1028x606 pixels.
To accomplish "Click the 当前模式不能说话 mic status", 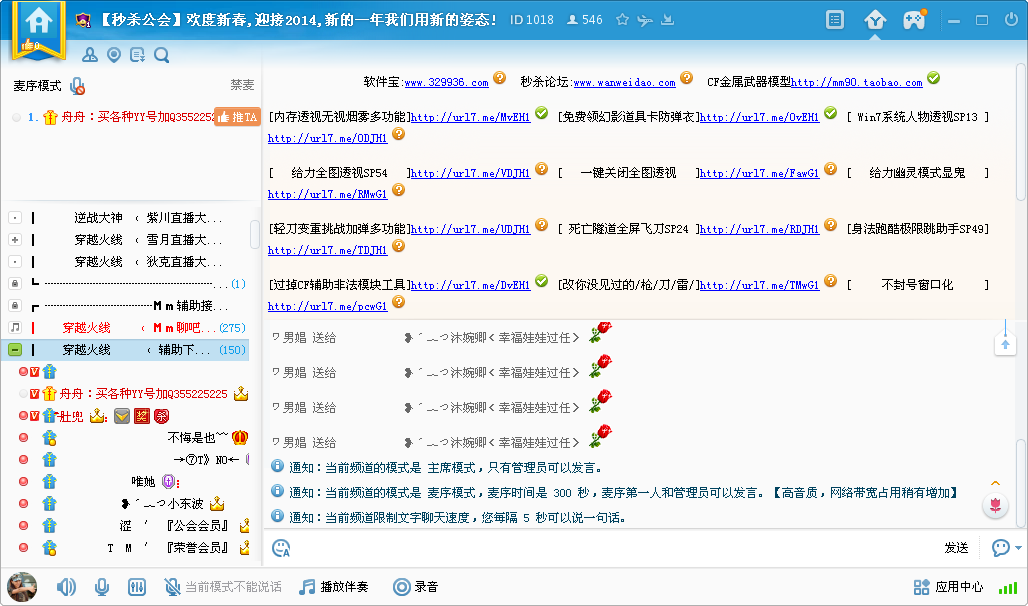I will (x=223, y=586).
